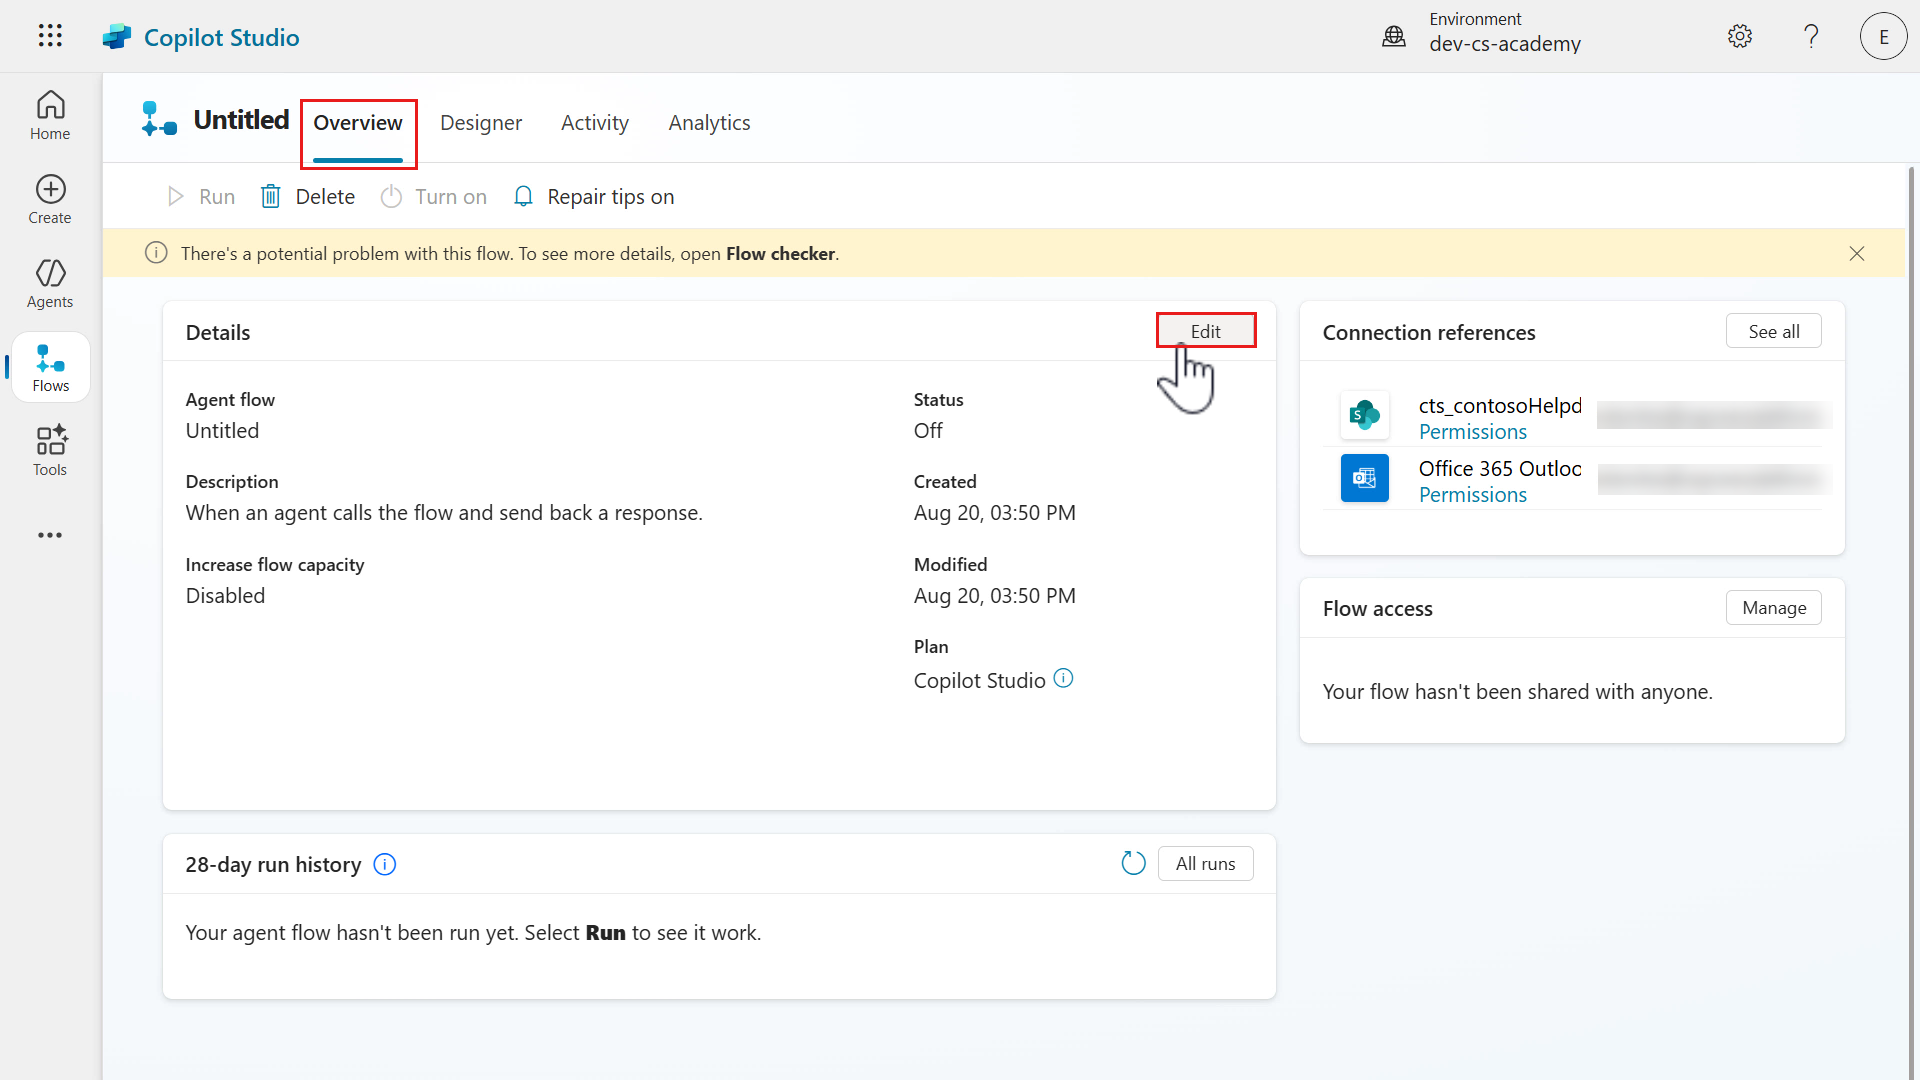Open Permissions link under Office 365 Outlook

pos(1472,495)
